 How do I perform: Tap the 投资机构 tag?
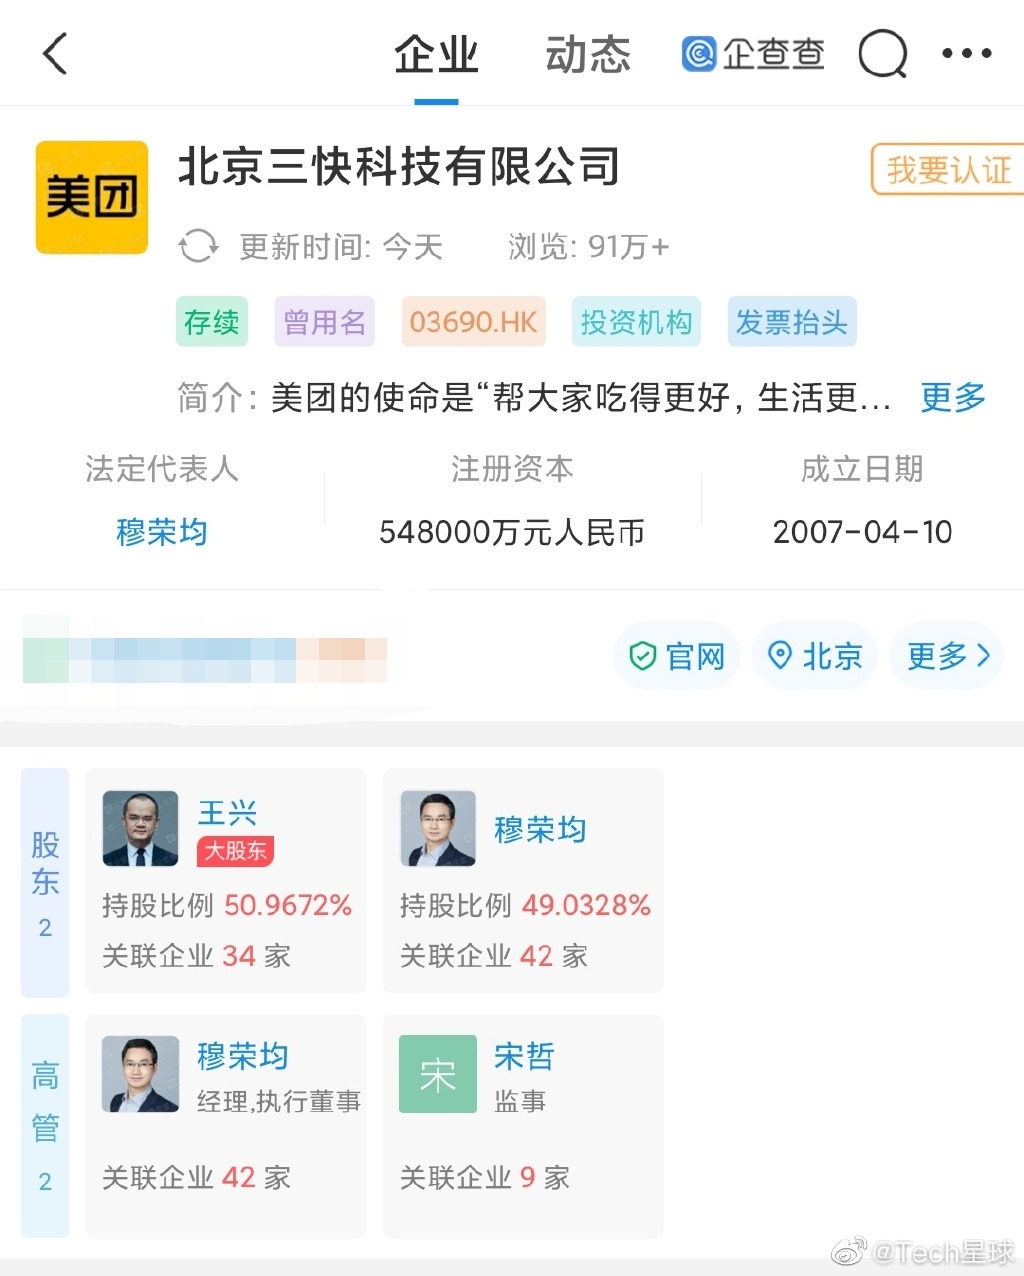[x=636, y=322]
